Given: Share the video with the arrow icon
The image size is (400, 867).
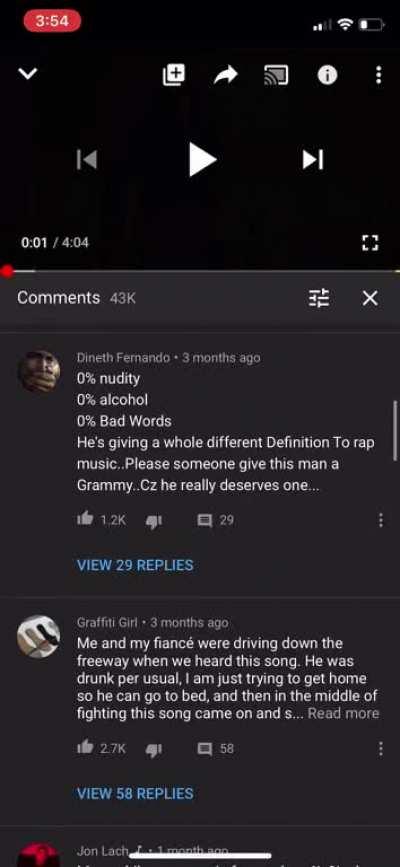Looking at the screenshot, I should coord(226,75).
